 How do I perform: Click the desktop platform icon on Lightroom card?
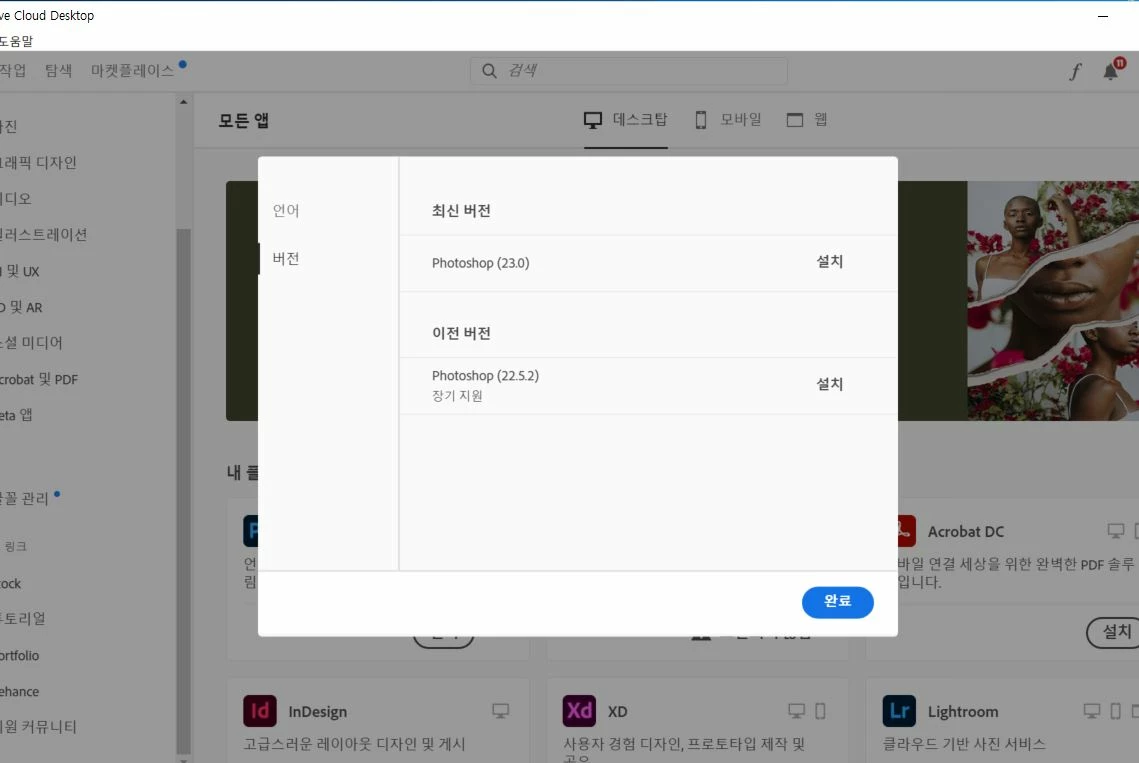(1092, 711)
